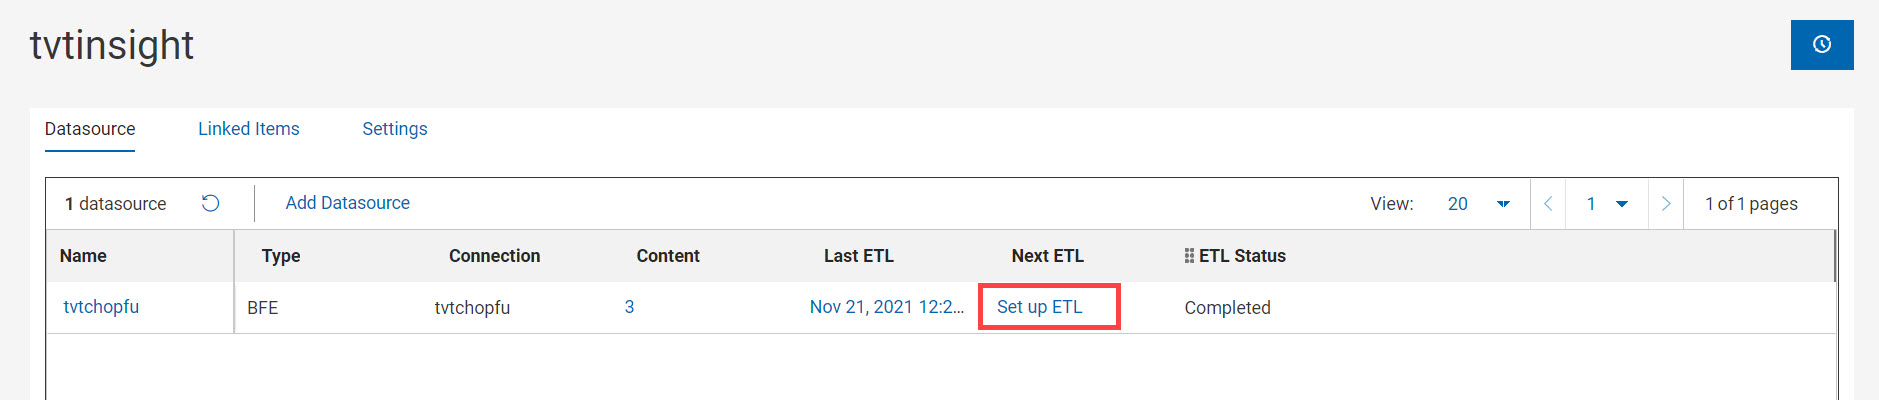Select the Datasource tab
The image size is (1879, 400).
pyautogui.click(x=90, y=129)
